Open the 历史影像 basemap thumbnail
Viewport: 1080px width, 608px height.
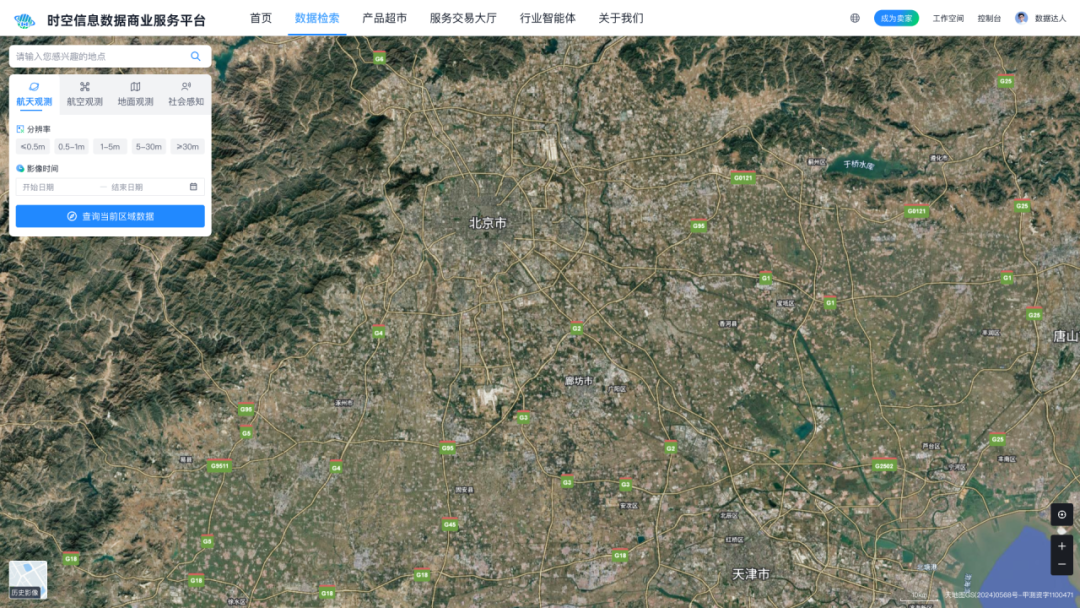tap(28, 579)
